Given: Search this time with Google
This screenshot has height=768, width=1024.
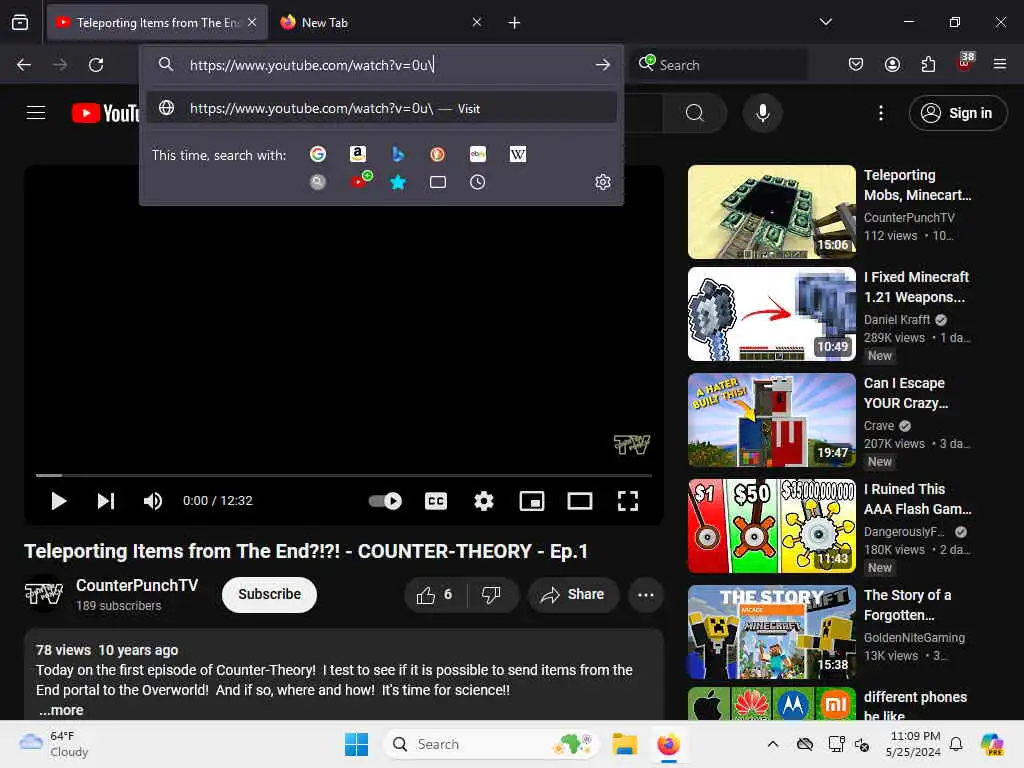Looking at the screenshot, I should [x=318, y=154].
